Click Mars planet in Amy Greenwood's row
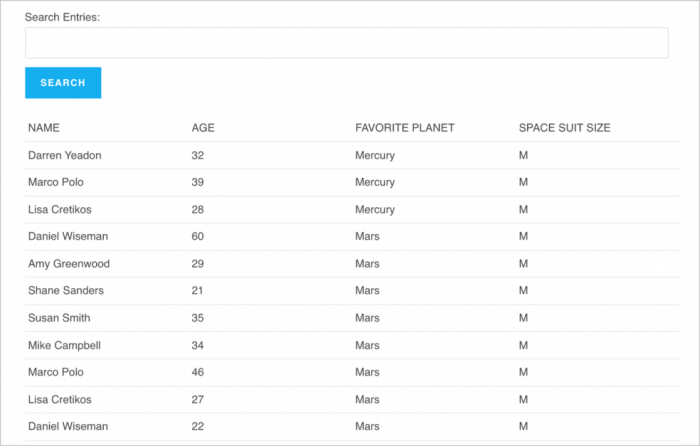700x446 pixels. 367,264
